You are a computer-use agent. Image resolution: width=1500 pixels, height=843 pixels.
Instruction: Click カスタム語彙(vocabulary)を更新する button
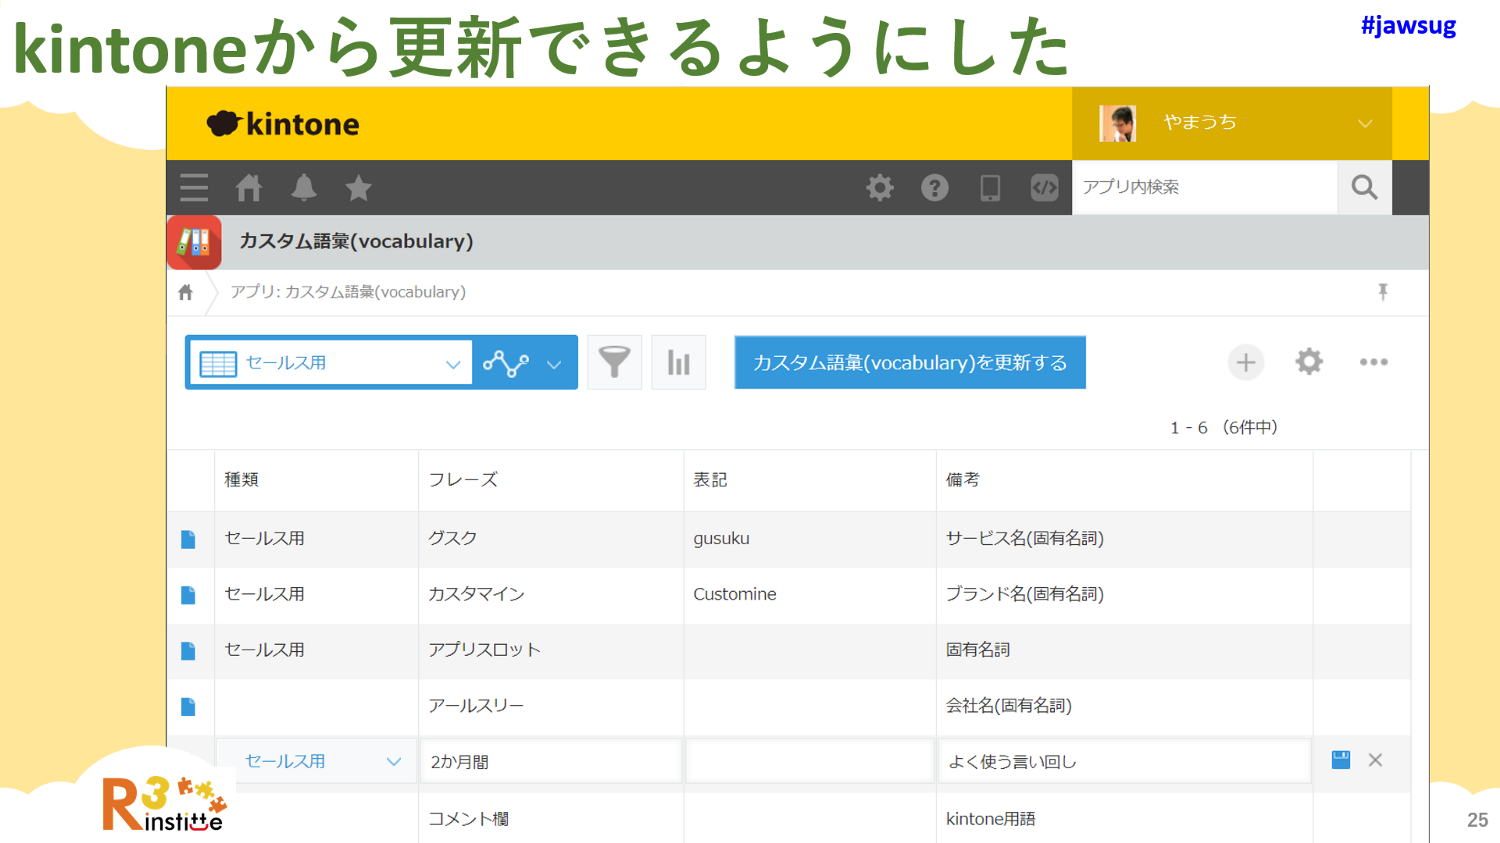(x=910, y=362)
